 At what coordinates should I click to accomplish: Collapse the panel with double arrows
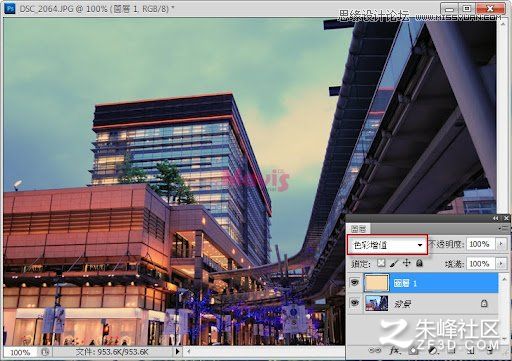click(496, 218)
